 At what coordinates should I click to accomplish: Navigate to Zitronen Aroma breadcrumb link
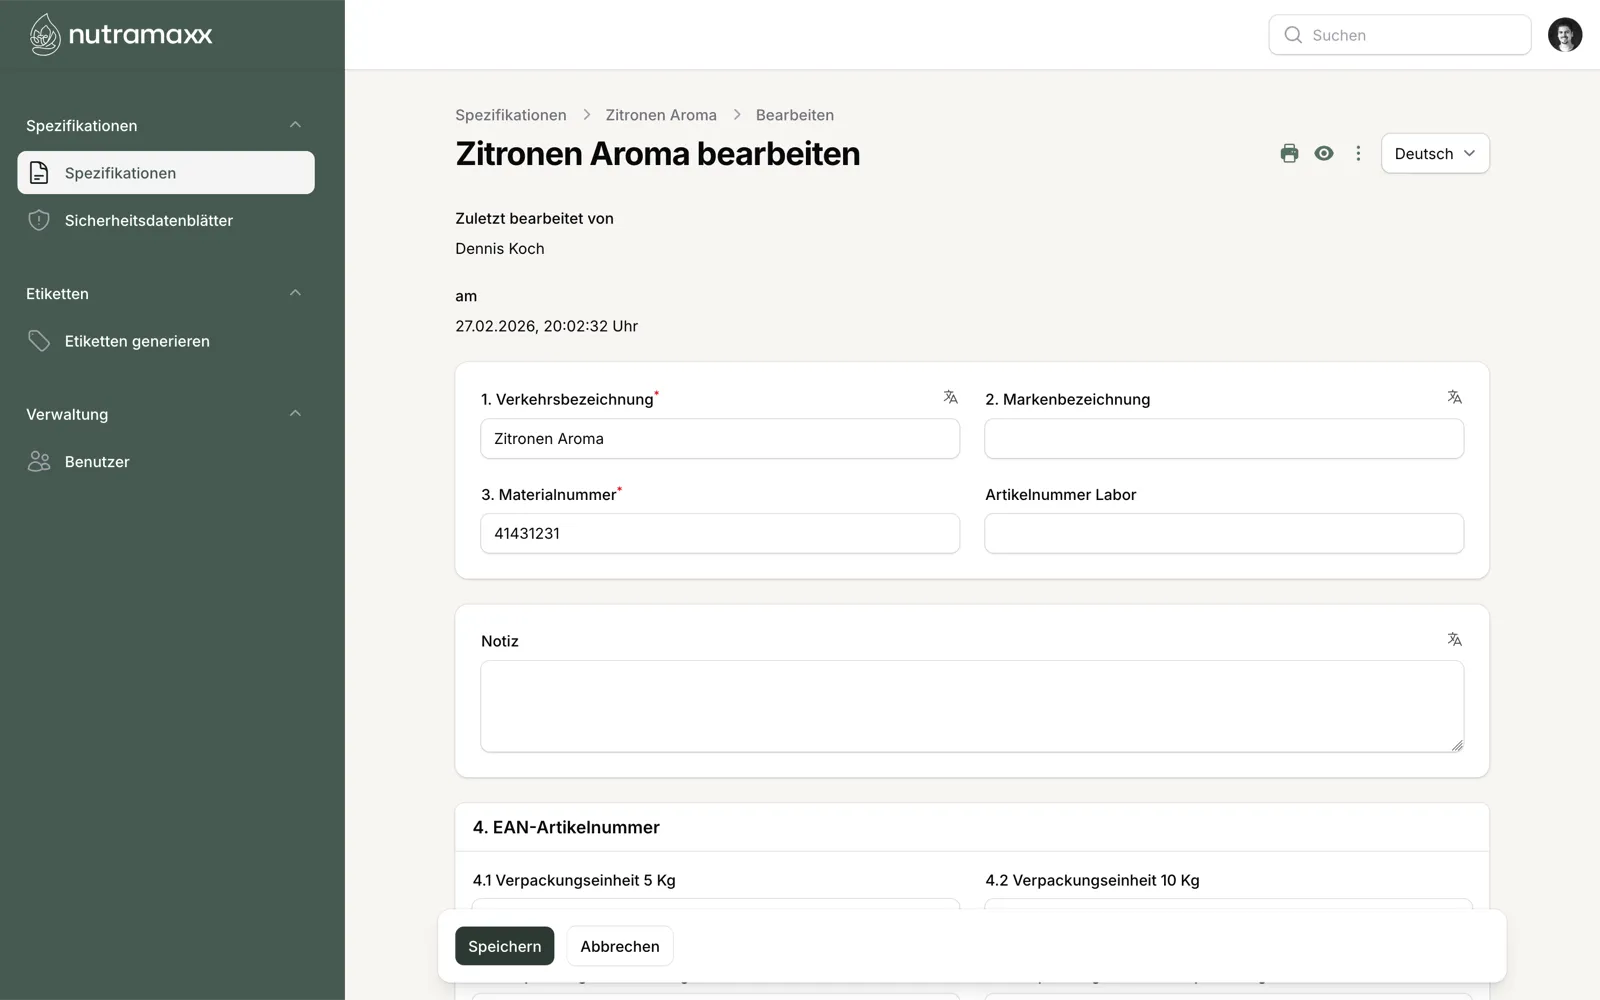(661, 115)
